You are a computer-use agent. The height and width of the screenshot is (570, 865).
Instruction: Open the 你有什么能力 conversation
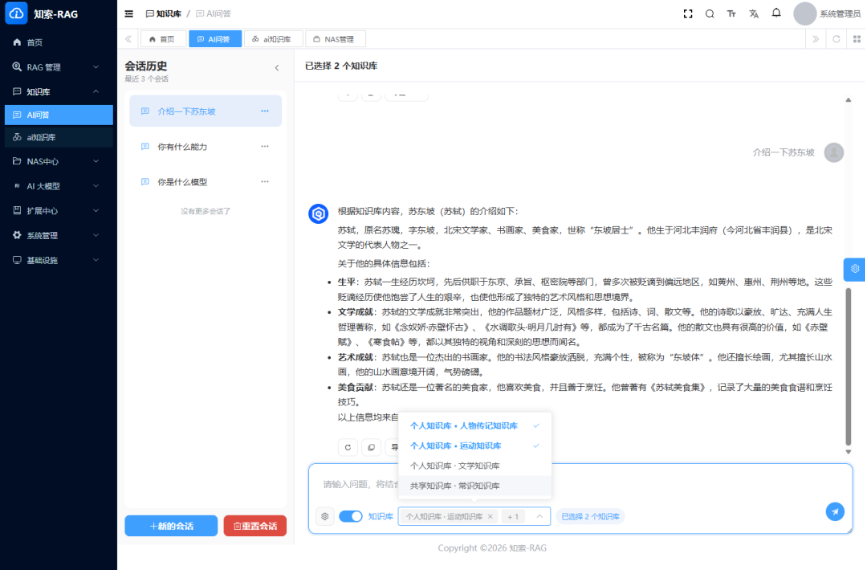(x=205, y=146)
